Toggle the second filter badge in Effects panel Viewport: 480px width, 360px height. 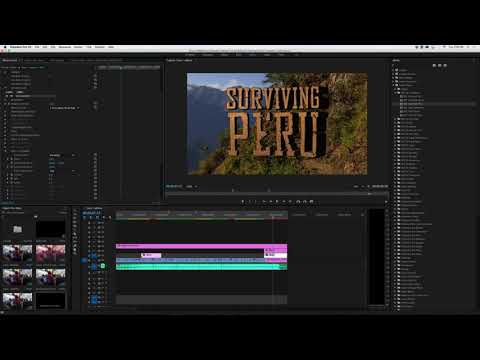440,65
